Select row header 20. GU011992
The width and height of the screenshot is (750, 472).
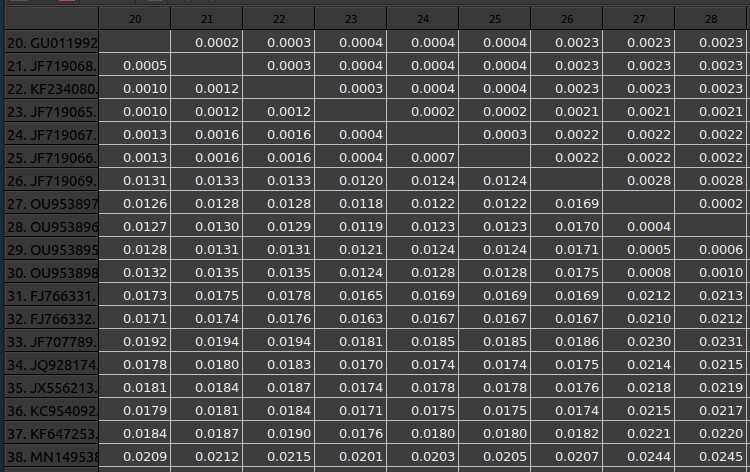[52, 43]
